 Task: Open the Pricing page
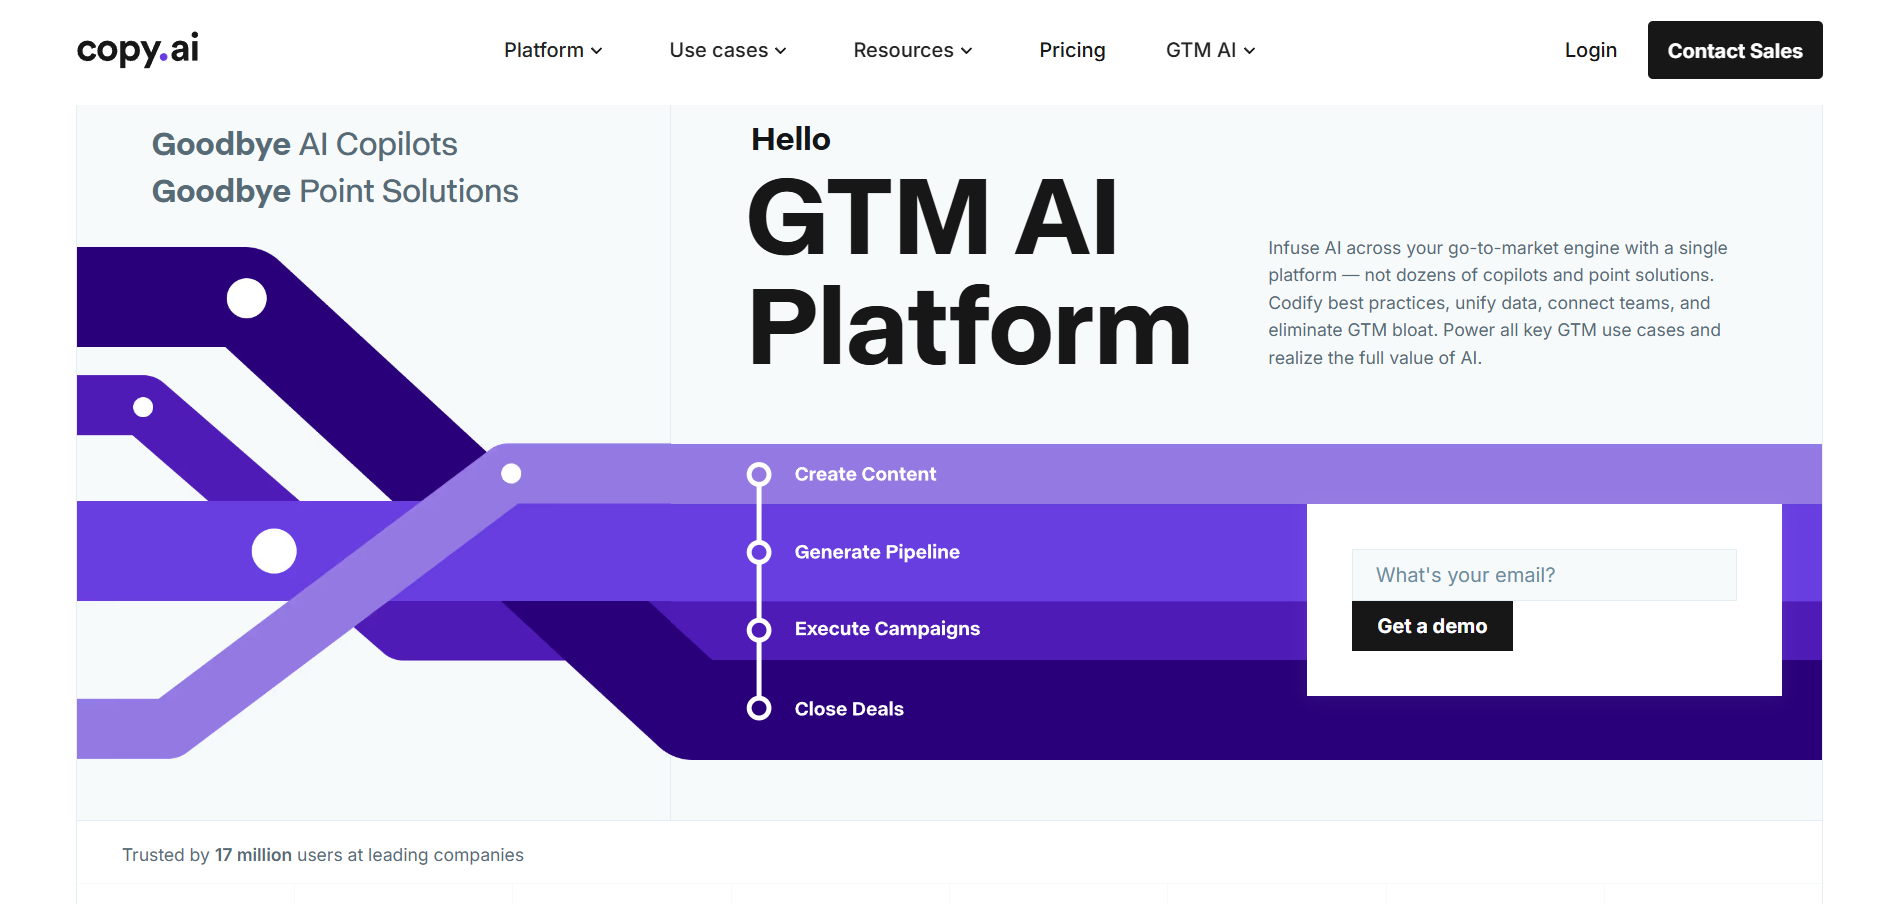1072,50
